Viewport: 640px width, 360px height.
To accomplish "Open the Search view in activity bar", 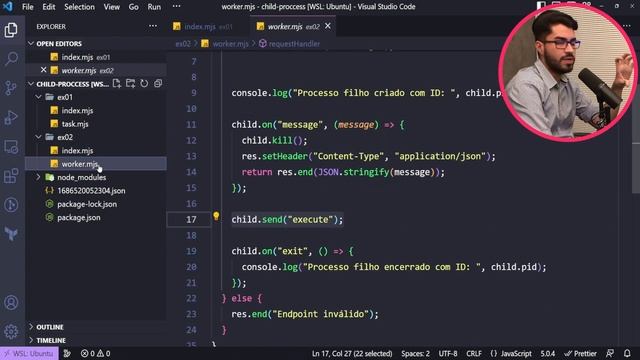I will pyautogui.click(x=11, y=58).
